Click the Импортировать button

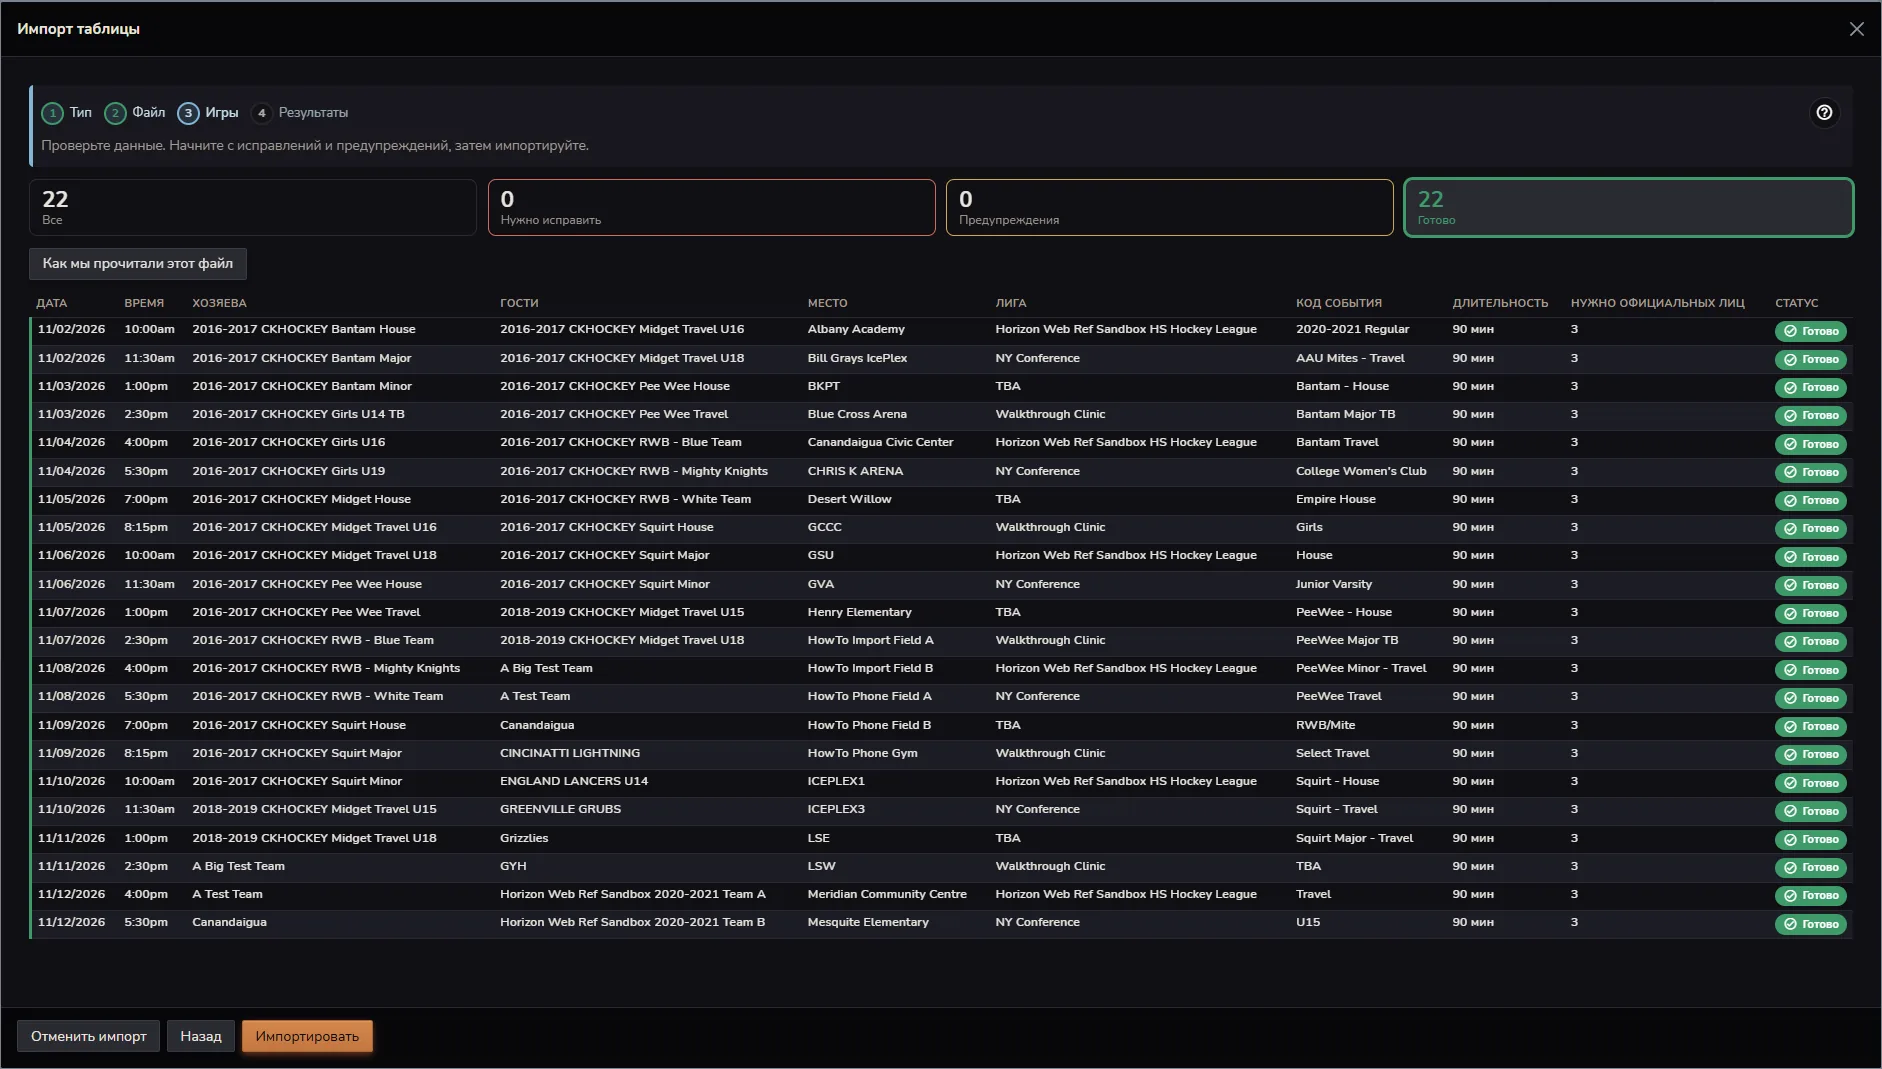pos(307,1036)
